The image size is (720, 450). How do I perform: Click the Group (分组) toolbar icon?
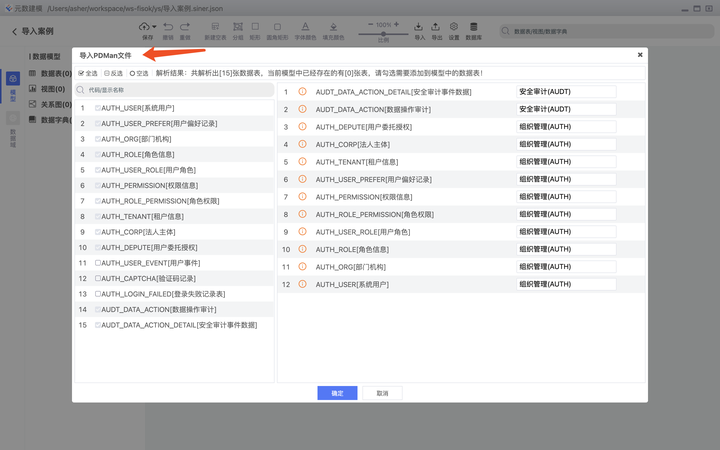(x=238, y=27)
